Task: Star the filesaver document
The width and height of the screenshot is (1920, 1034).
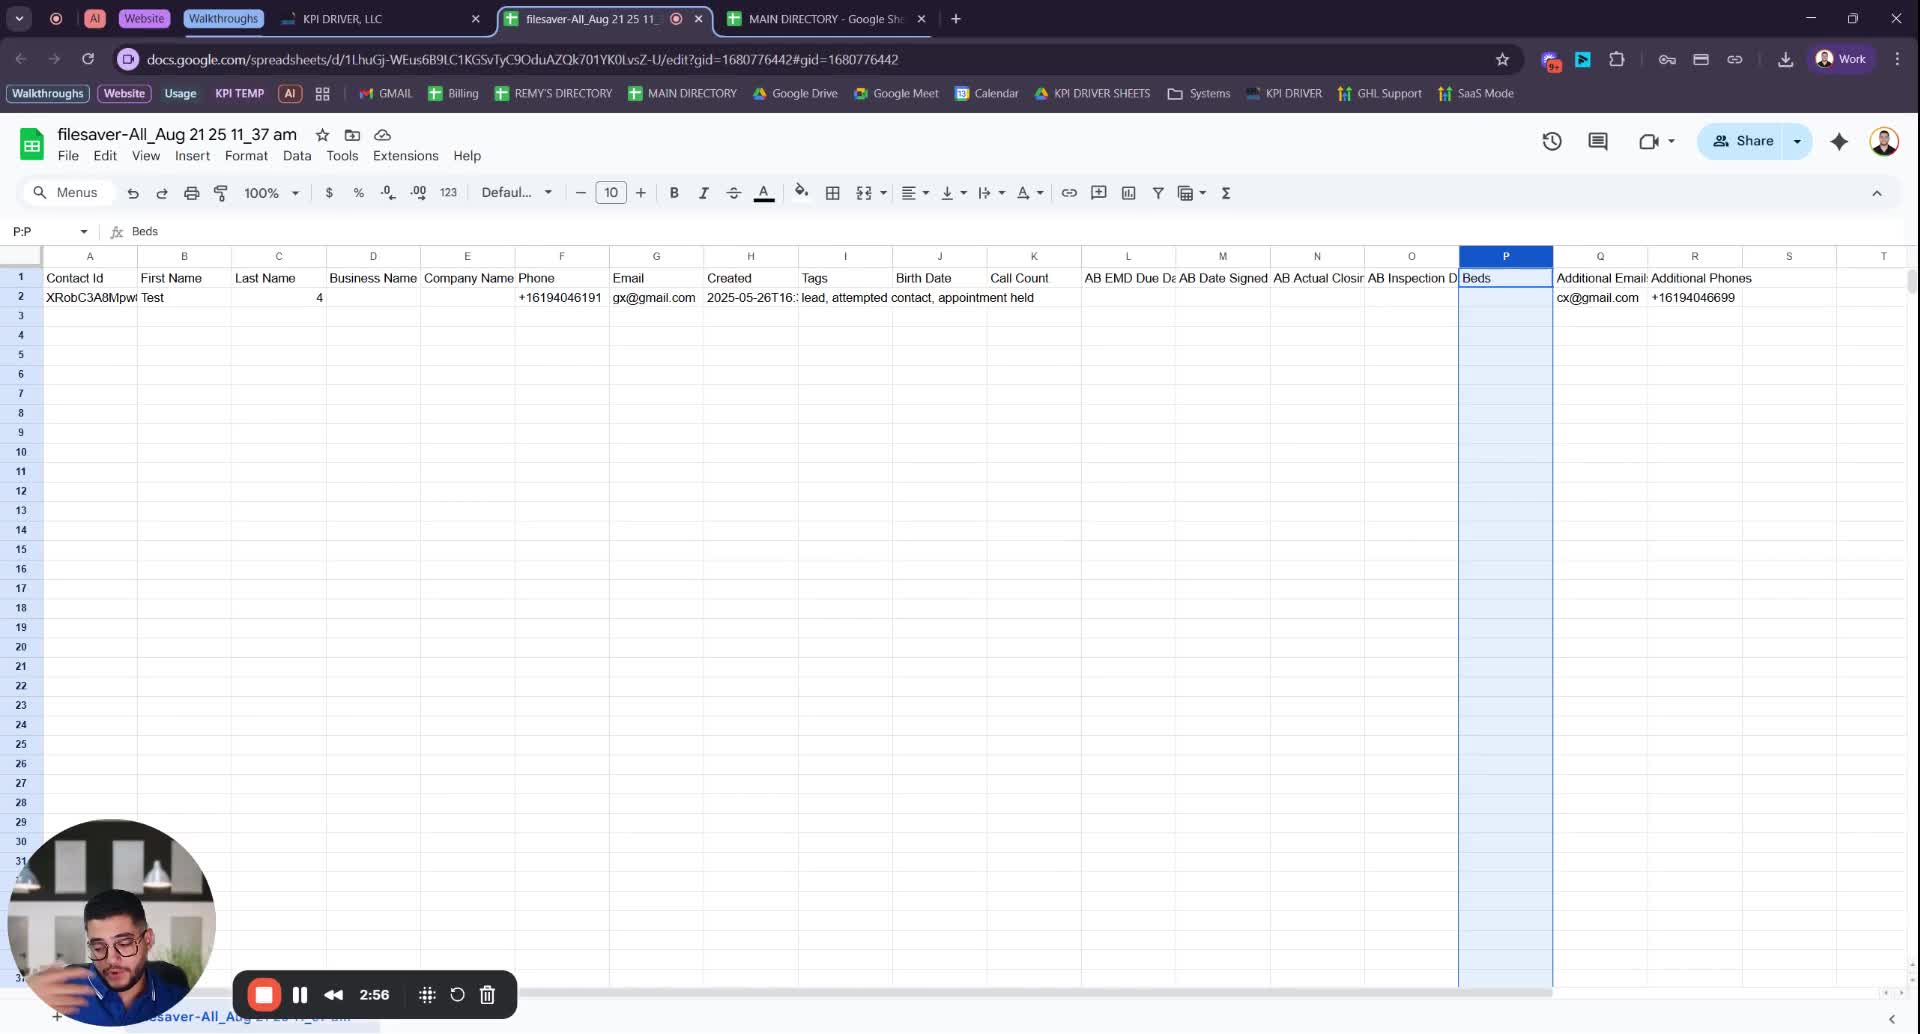Action: pyautogui.click(x=322, y=135)
